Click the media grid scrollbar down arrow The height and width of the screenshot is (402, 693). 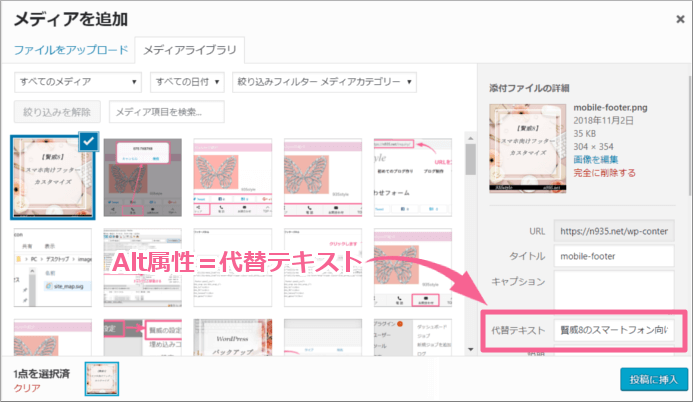[470, 349]
